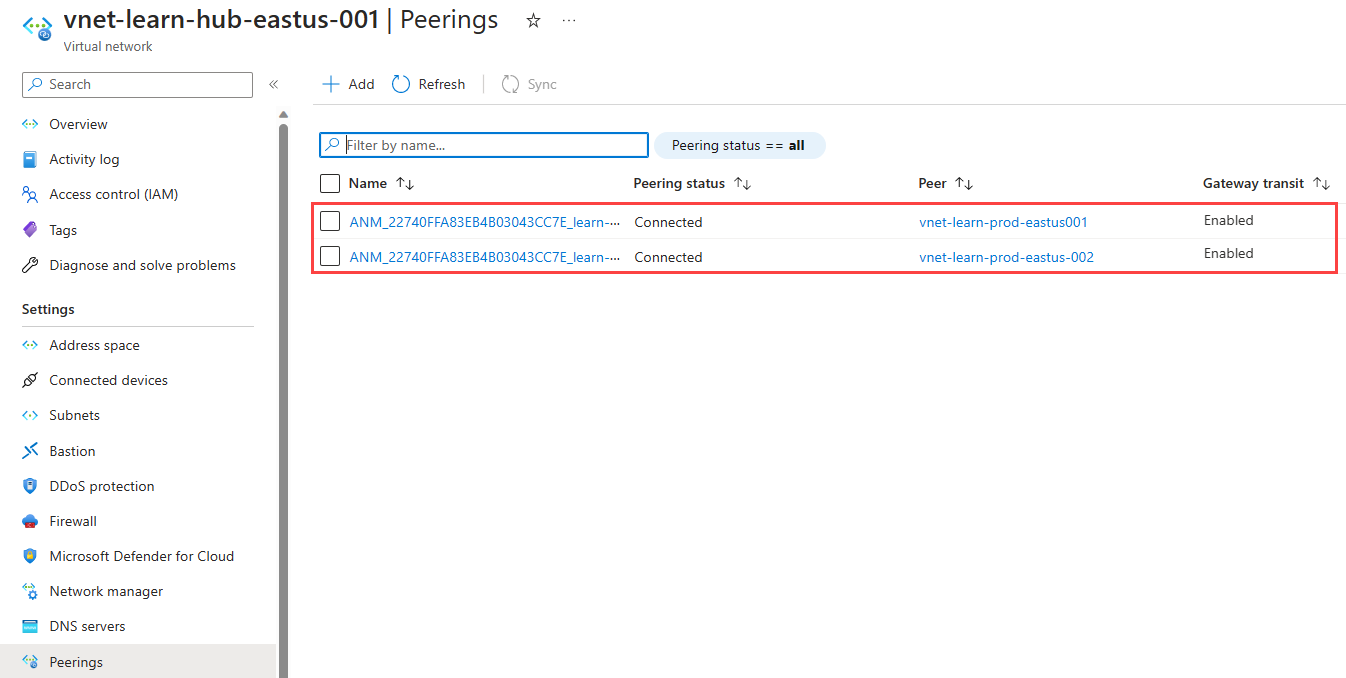The height and width of the screenshot is (678, 1346).
Task: Open Microsoft Defender for Cloud
Action: coord(141,556)
